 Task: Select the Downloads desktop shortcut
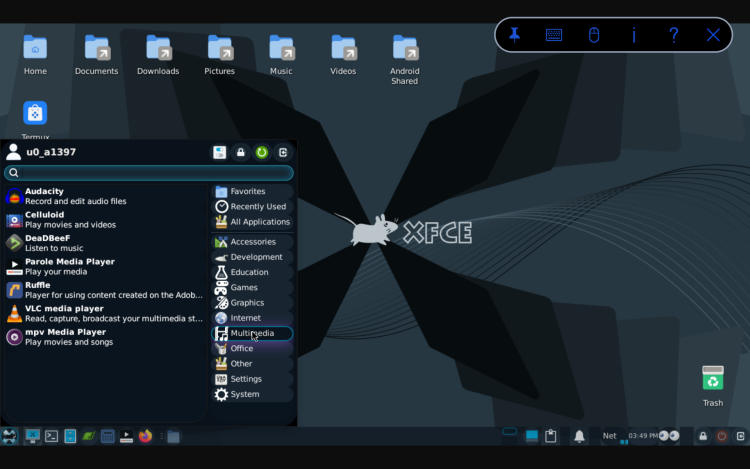tap(158, 55)
